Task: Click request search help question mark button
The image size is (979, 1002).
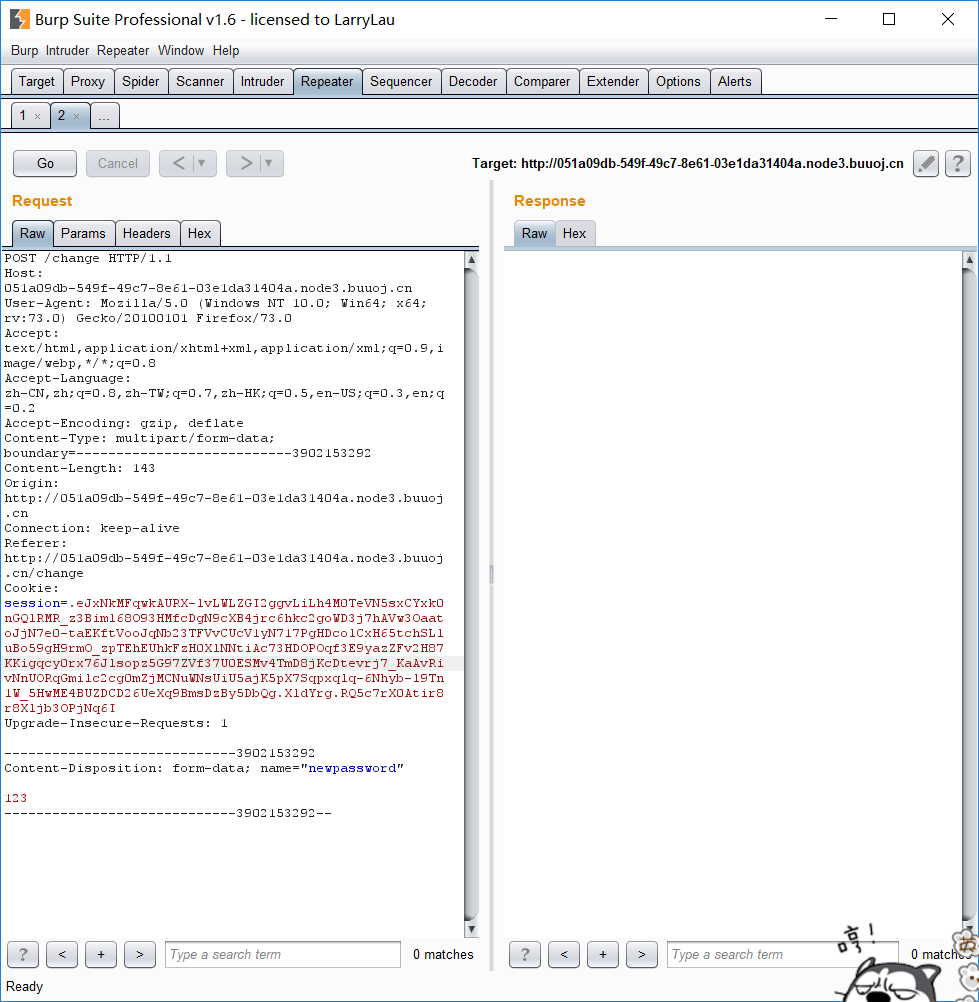Action: [x=23, y=954]
